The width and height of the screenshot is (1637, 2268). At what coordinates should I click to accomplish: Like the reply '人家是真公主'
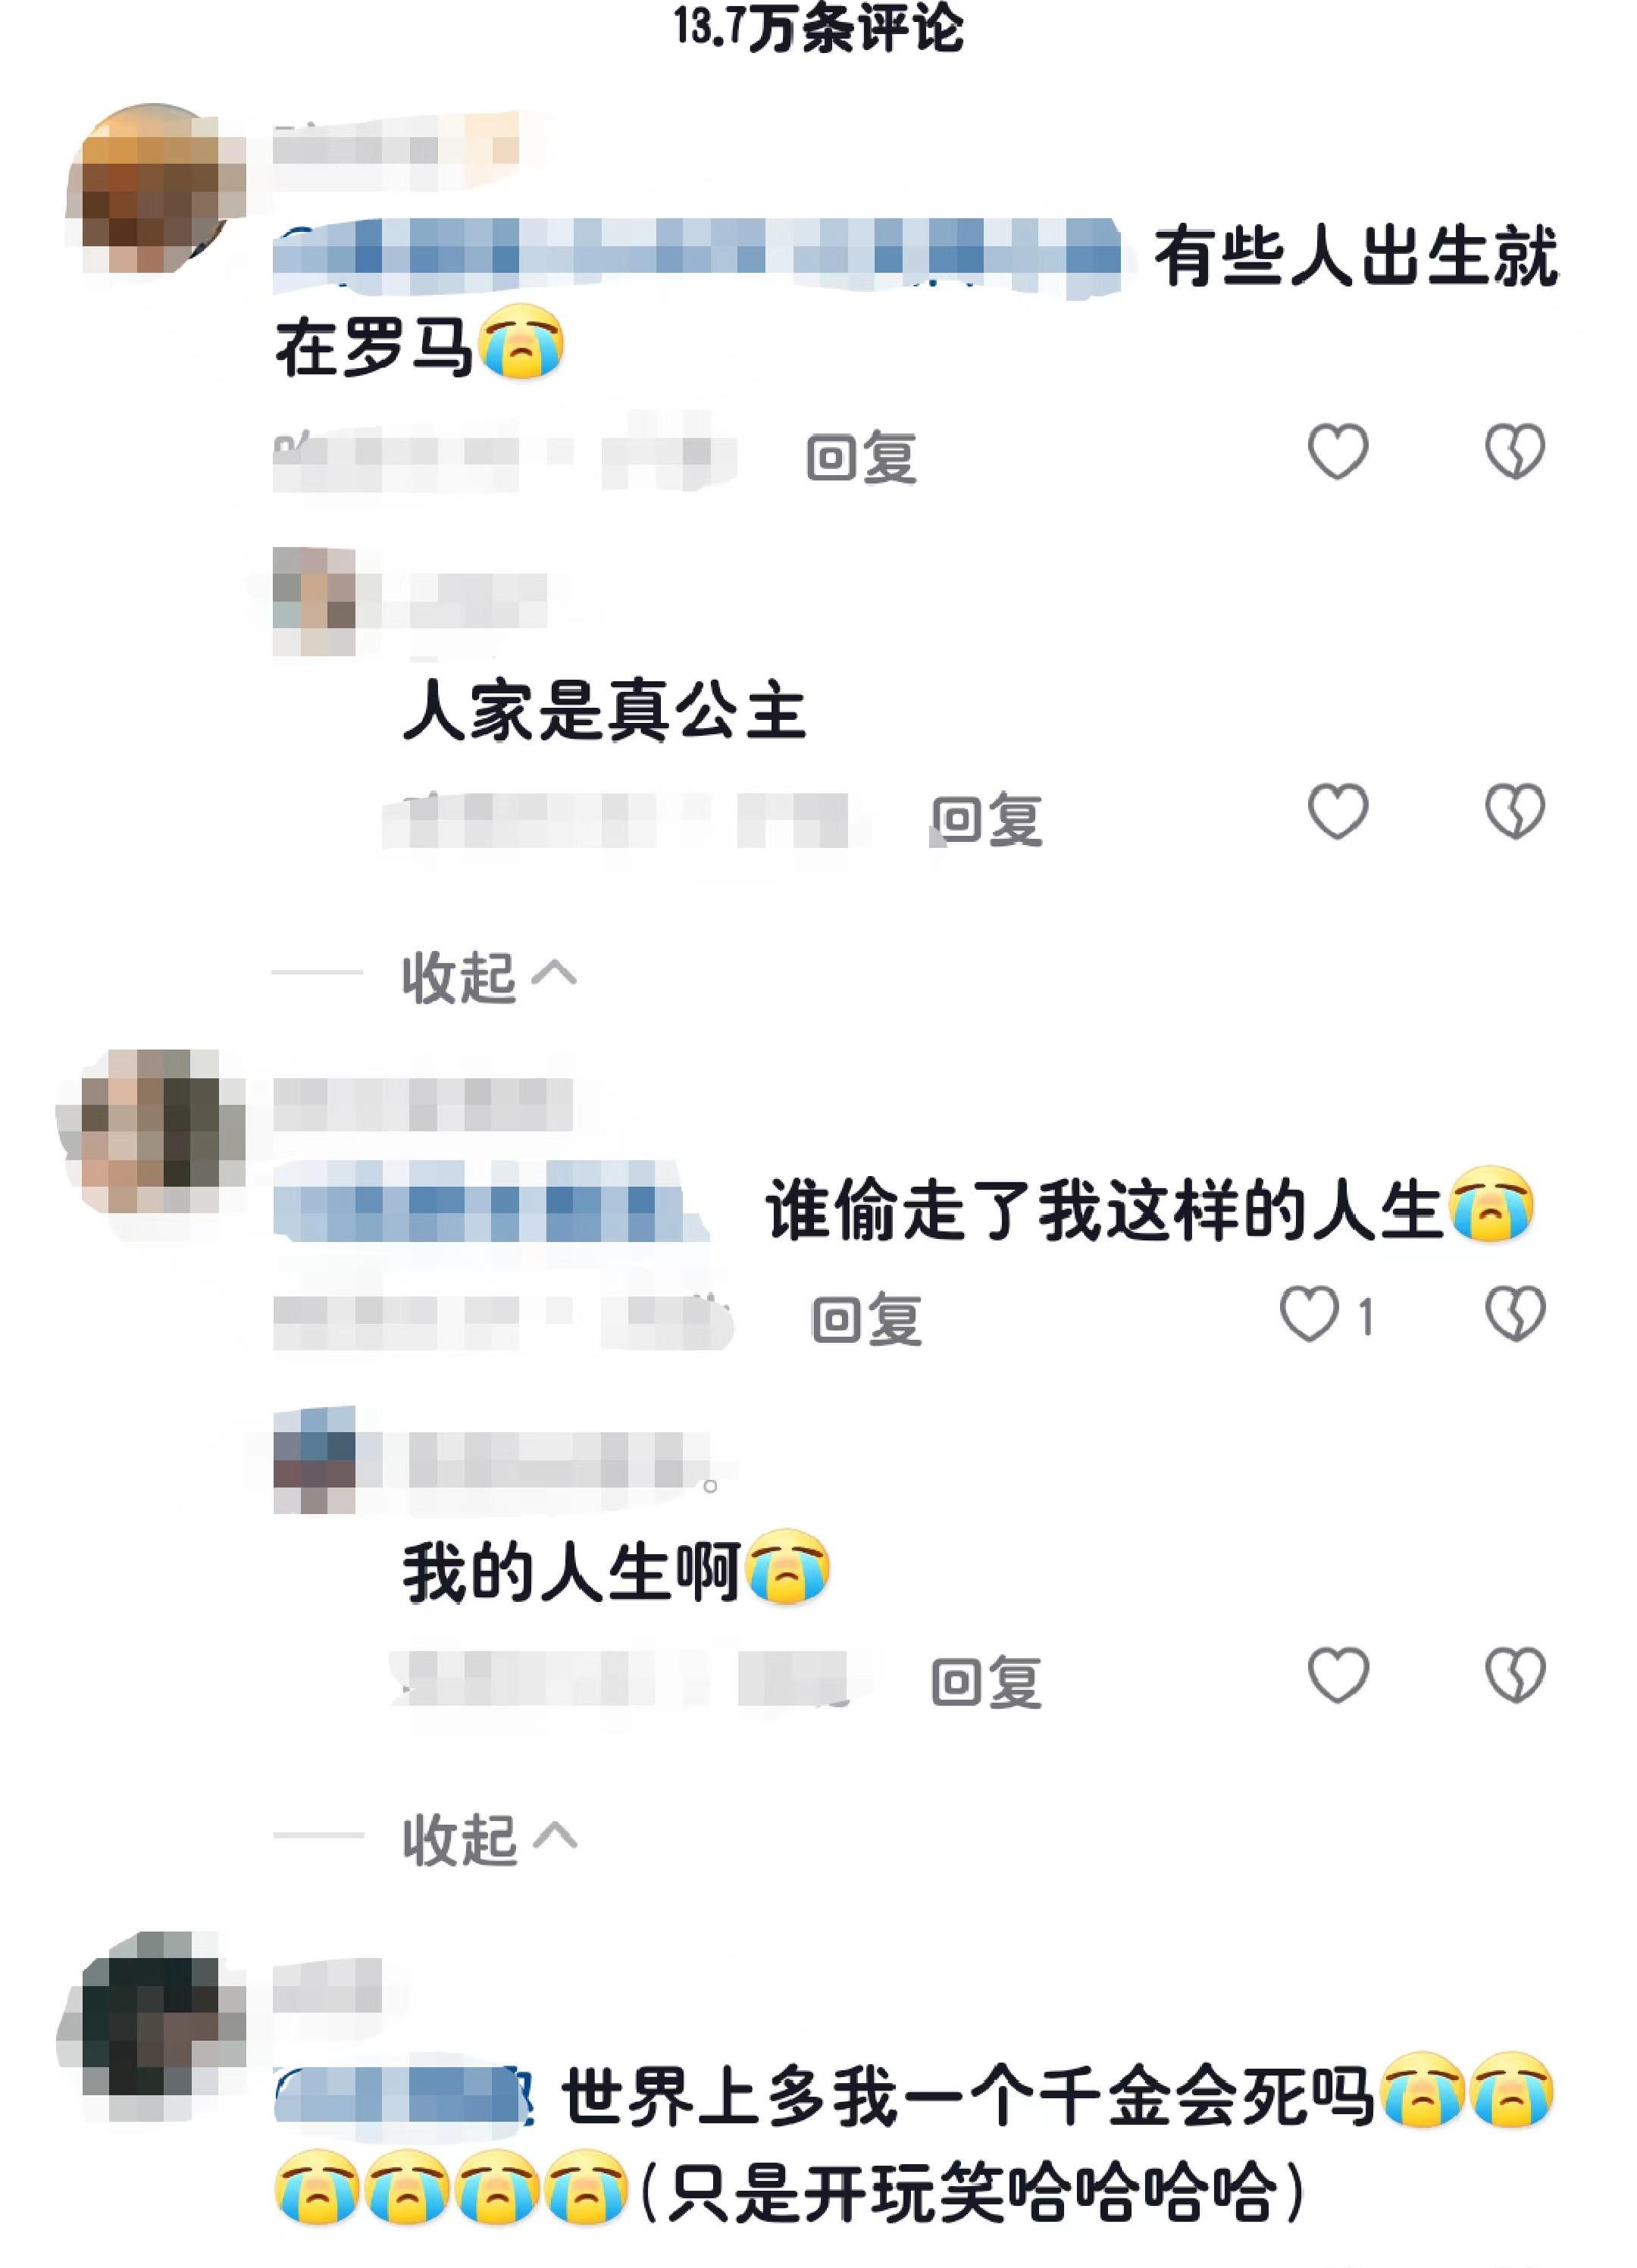point(1338,811)
